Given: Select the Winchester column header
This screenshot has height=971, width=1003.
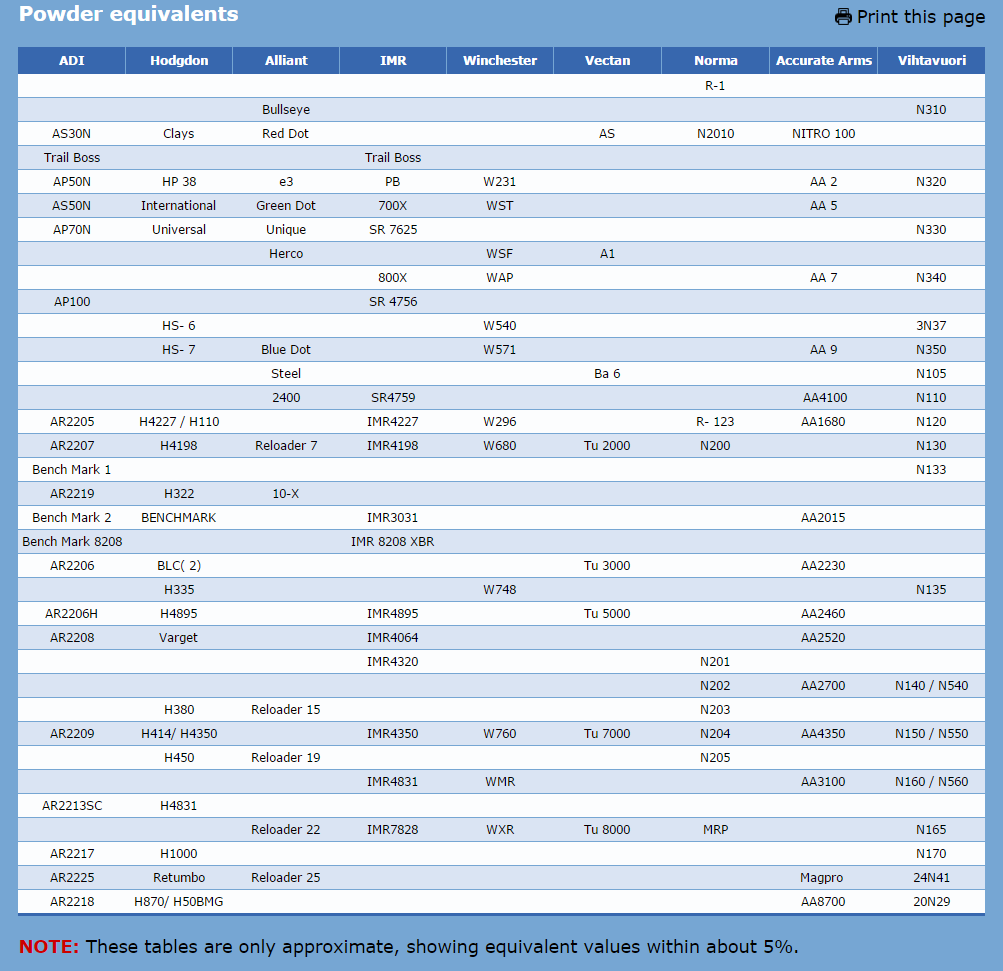Looking at the screenshot, I should click(x=500, y=61).
